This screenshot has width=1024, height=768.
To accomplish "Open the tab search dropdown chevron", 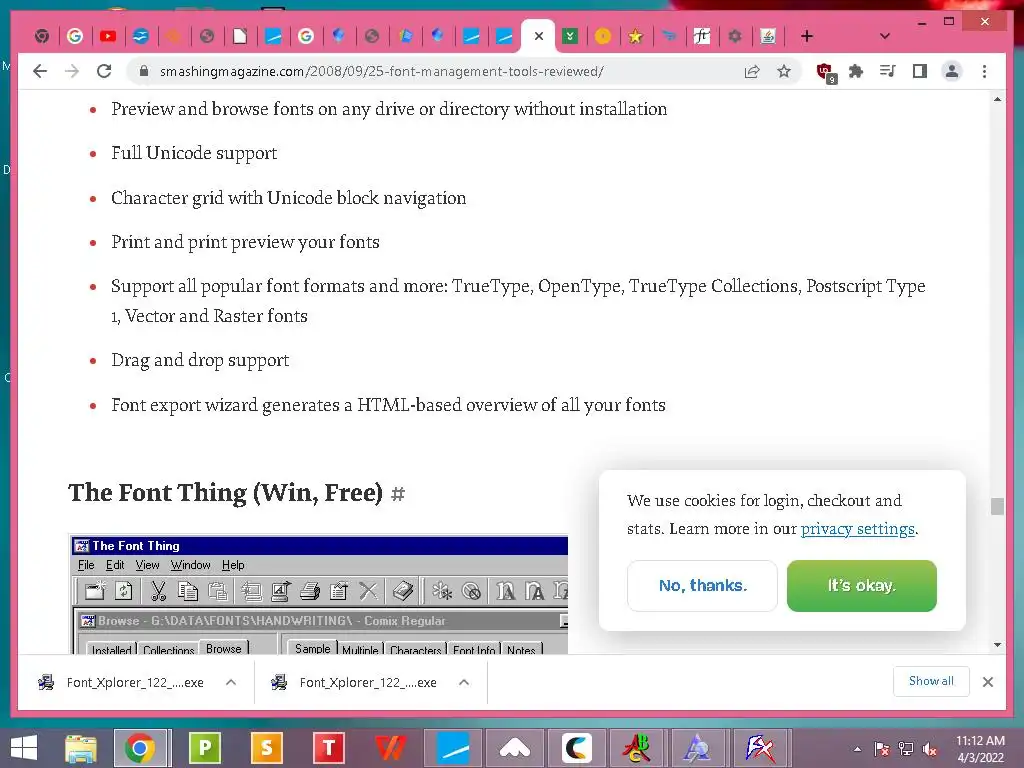I will pyautogui.click(x=885, y=37).
